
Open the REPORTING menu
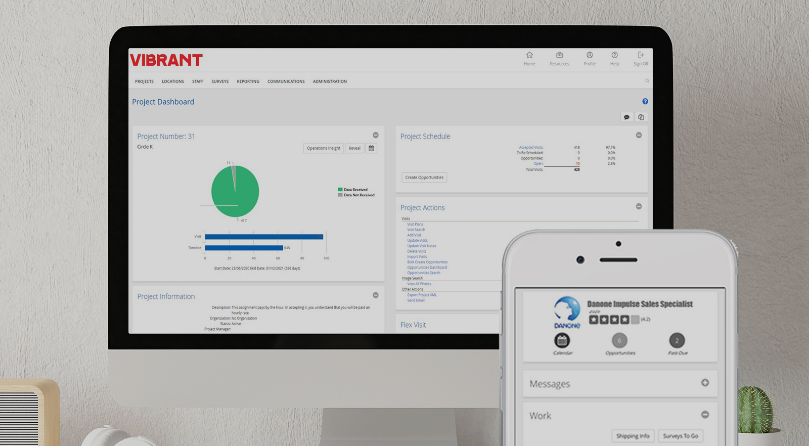(248, 82)
